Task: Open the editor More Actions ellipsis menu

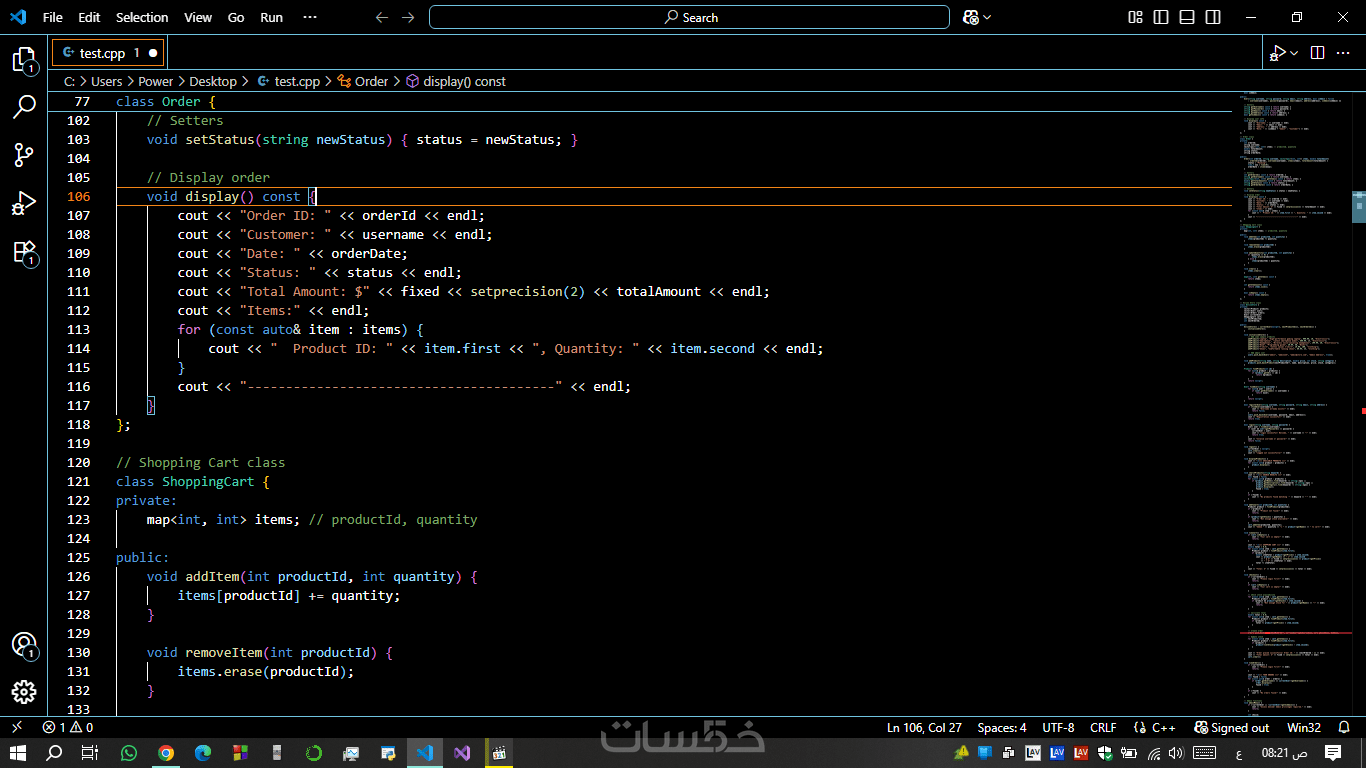Action: [x=1343, y=52]
